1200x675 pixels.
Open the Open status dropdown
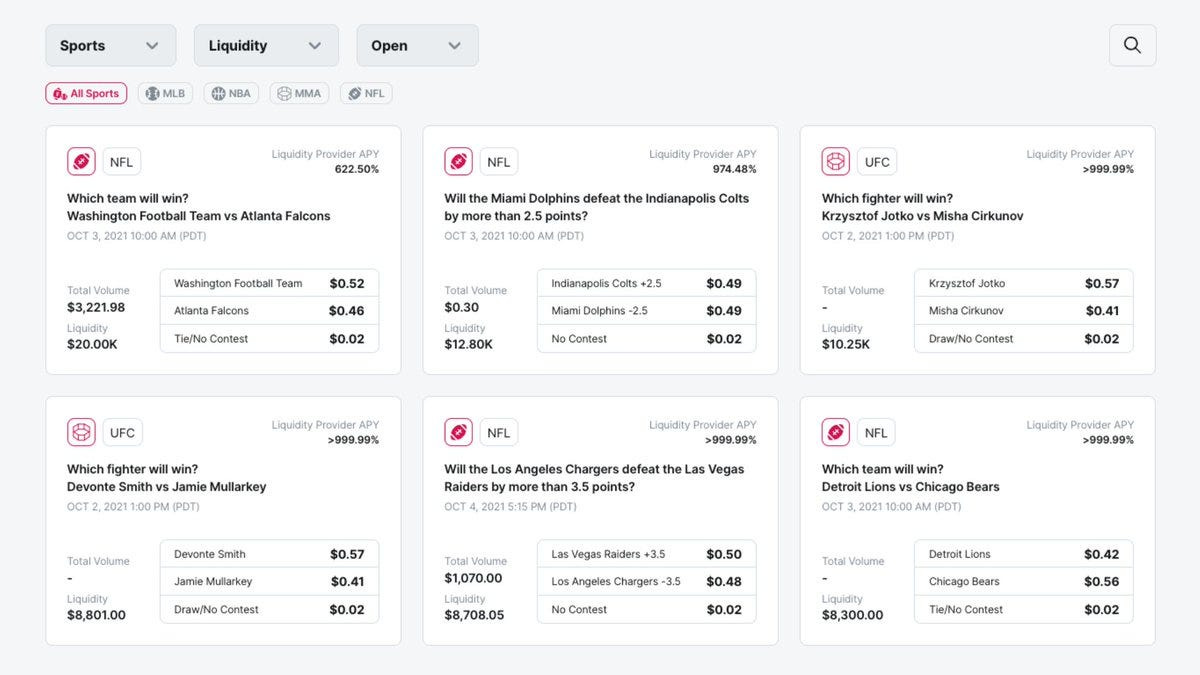click(x=417, y=45)
